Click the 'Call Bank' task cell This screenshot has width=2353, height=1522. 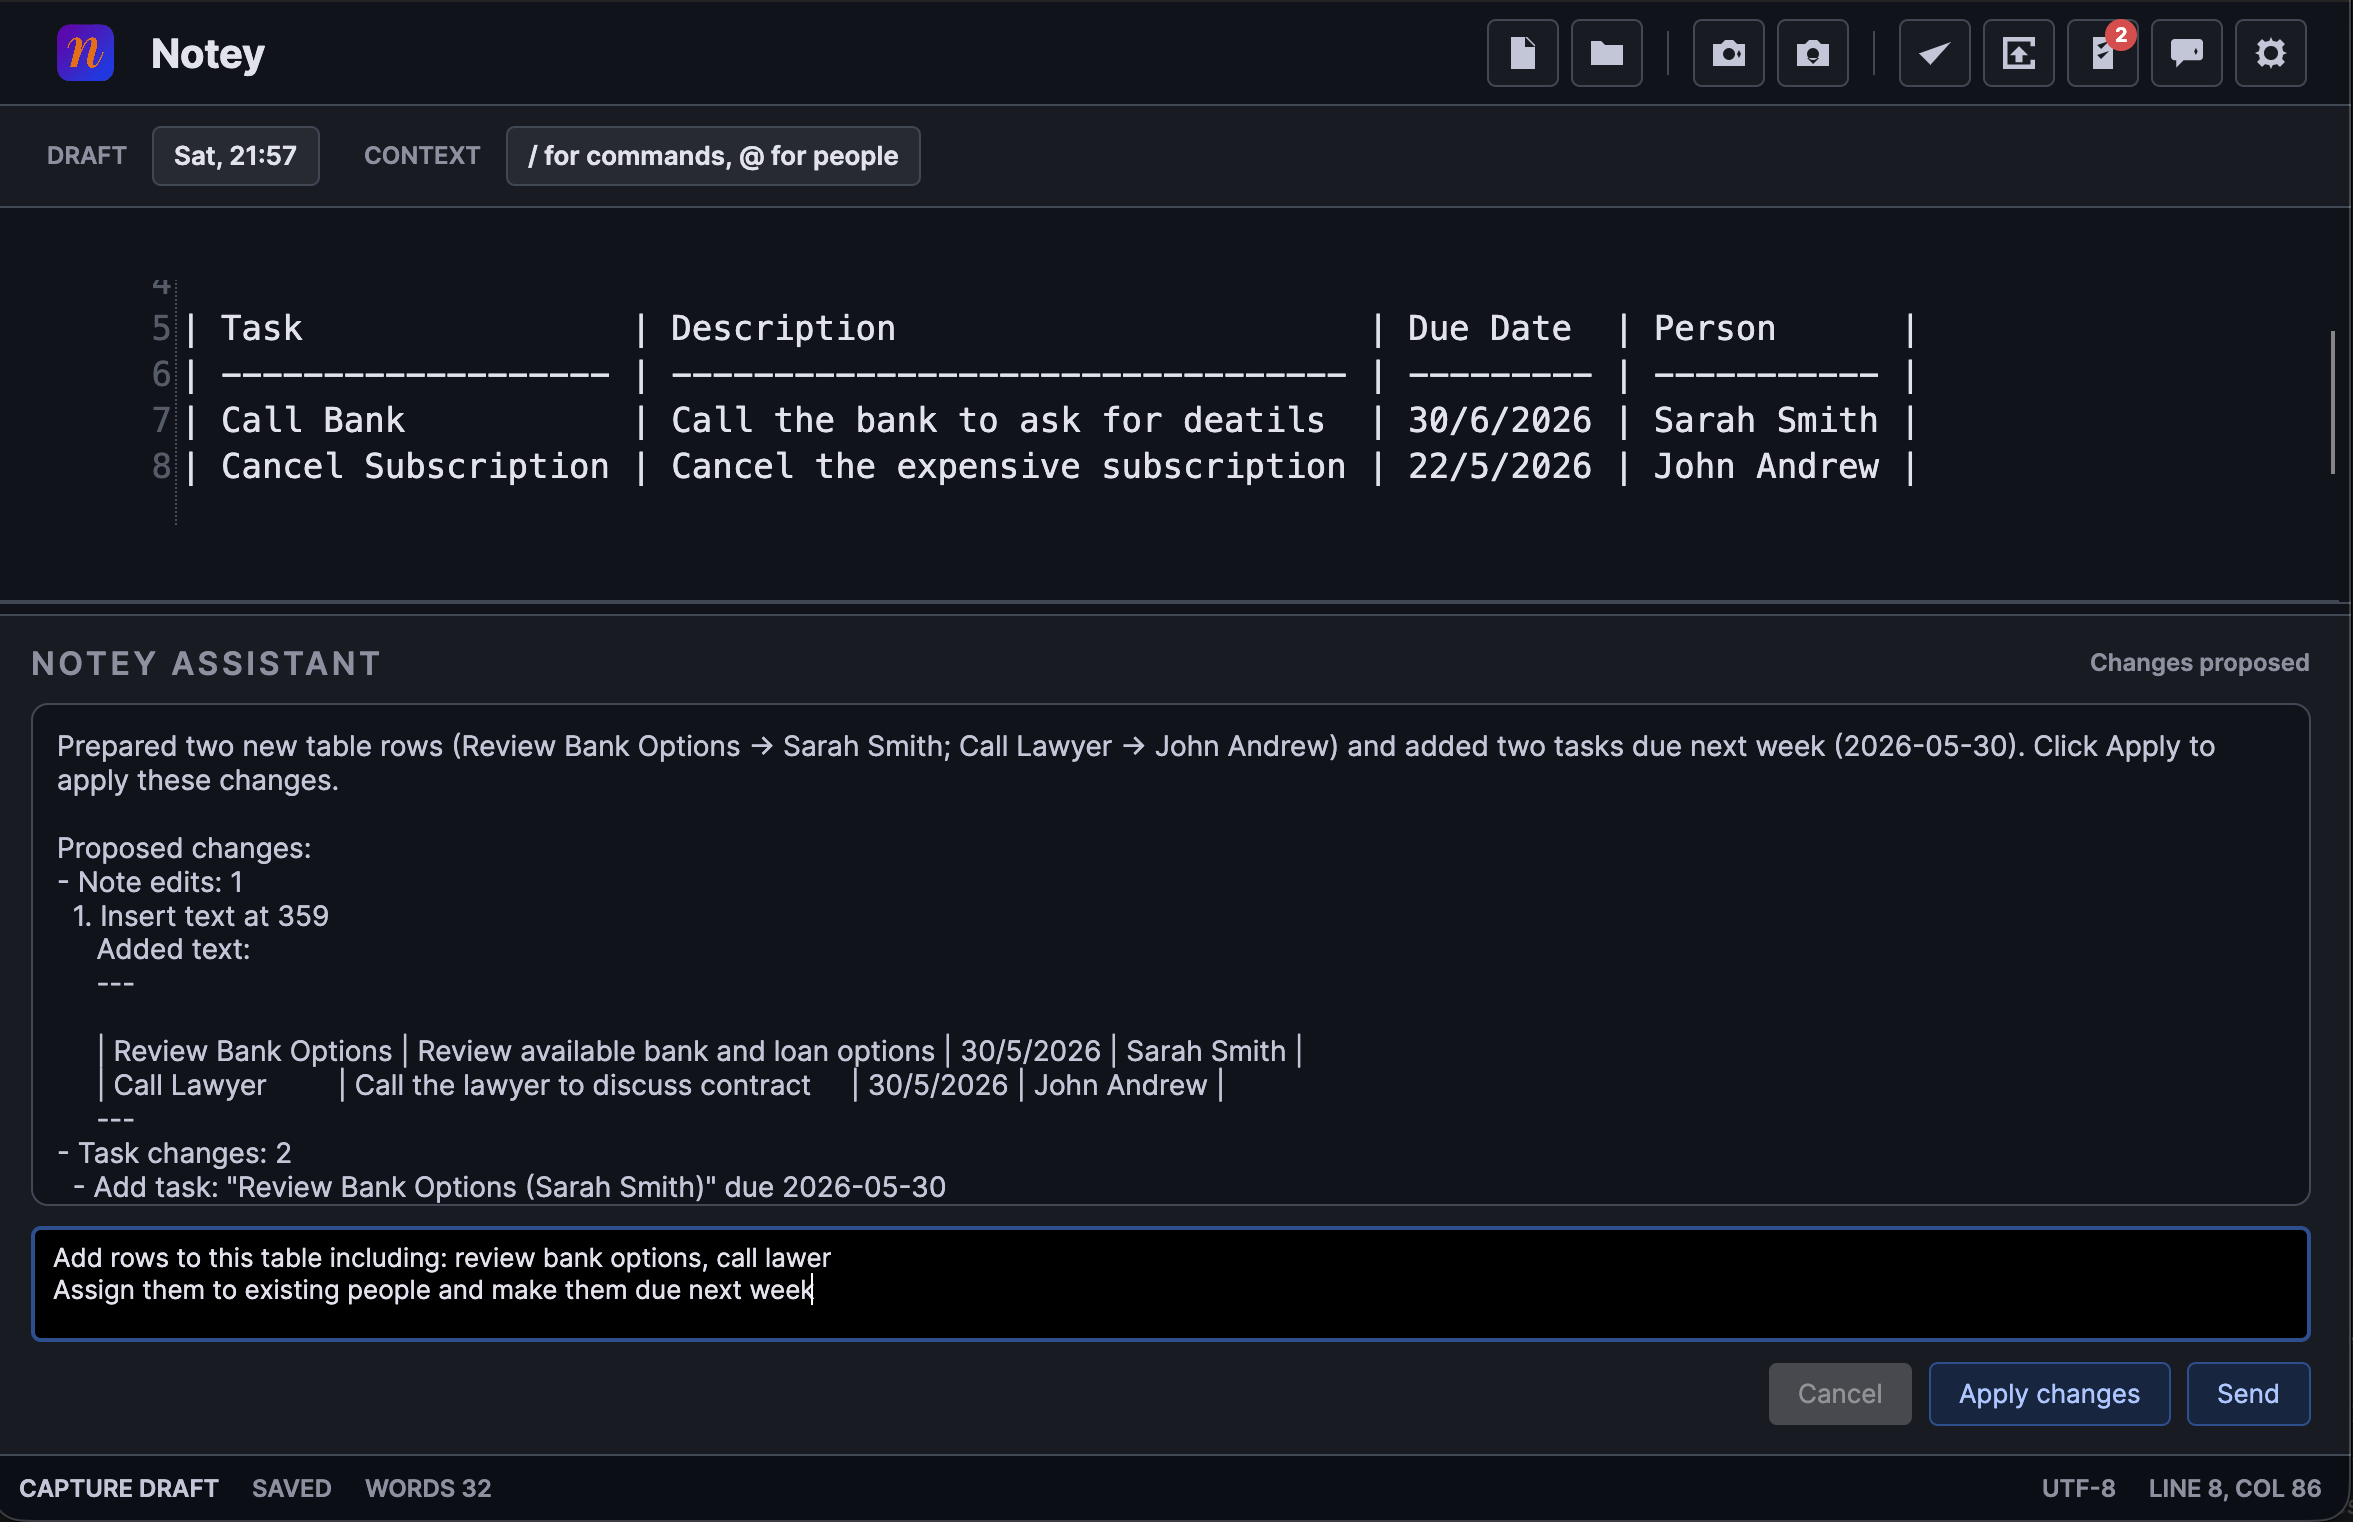click(x=313, y=420)
